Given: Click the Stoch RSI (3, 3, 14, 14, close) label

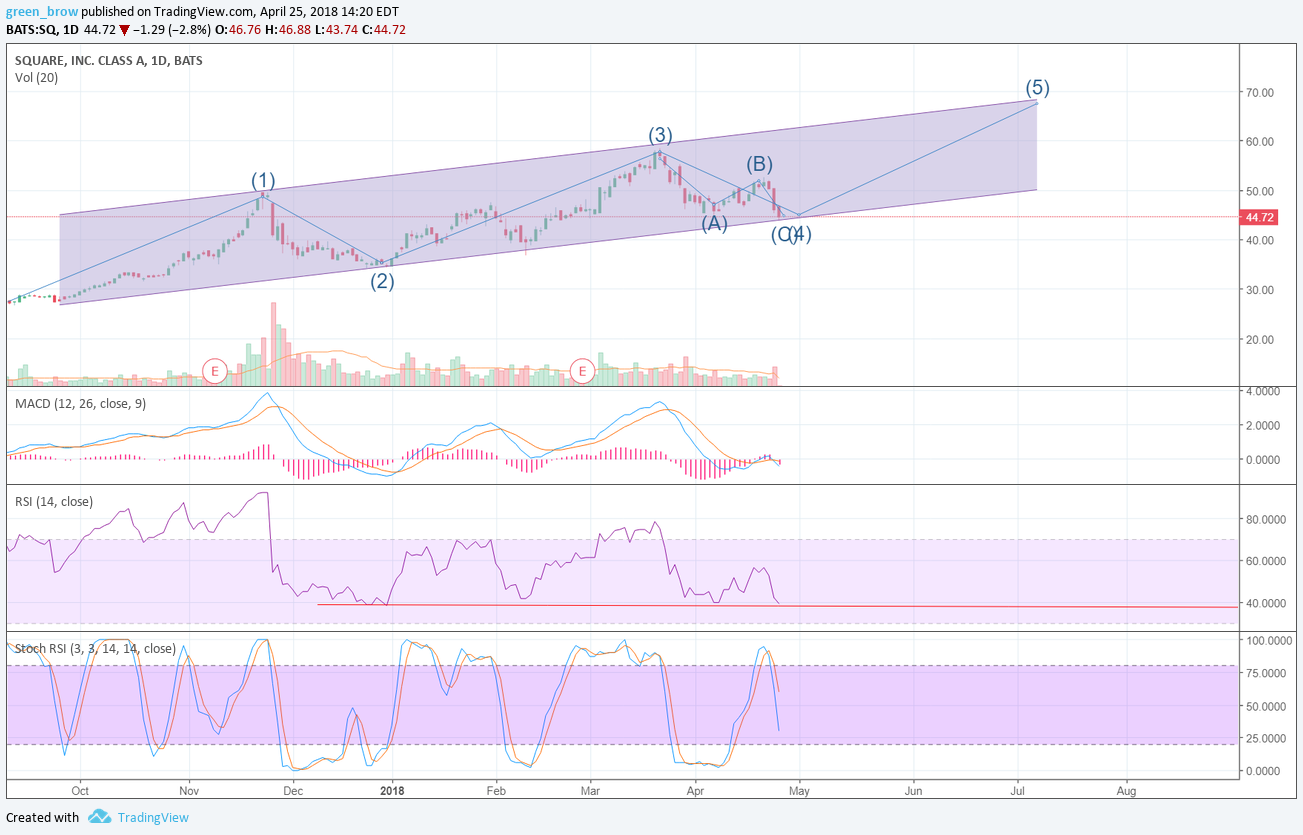Looking at the screenshot, I should click(x=95, y=648).
